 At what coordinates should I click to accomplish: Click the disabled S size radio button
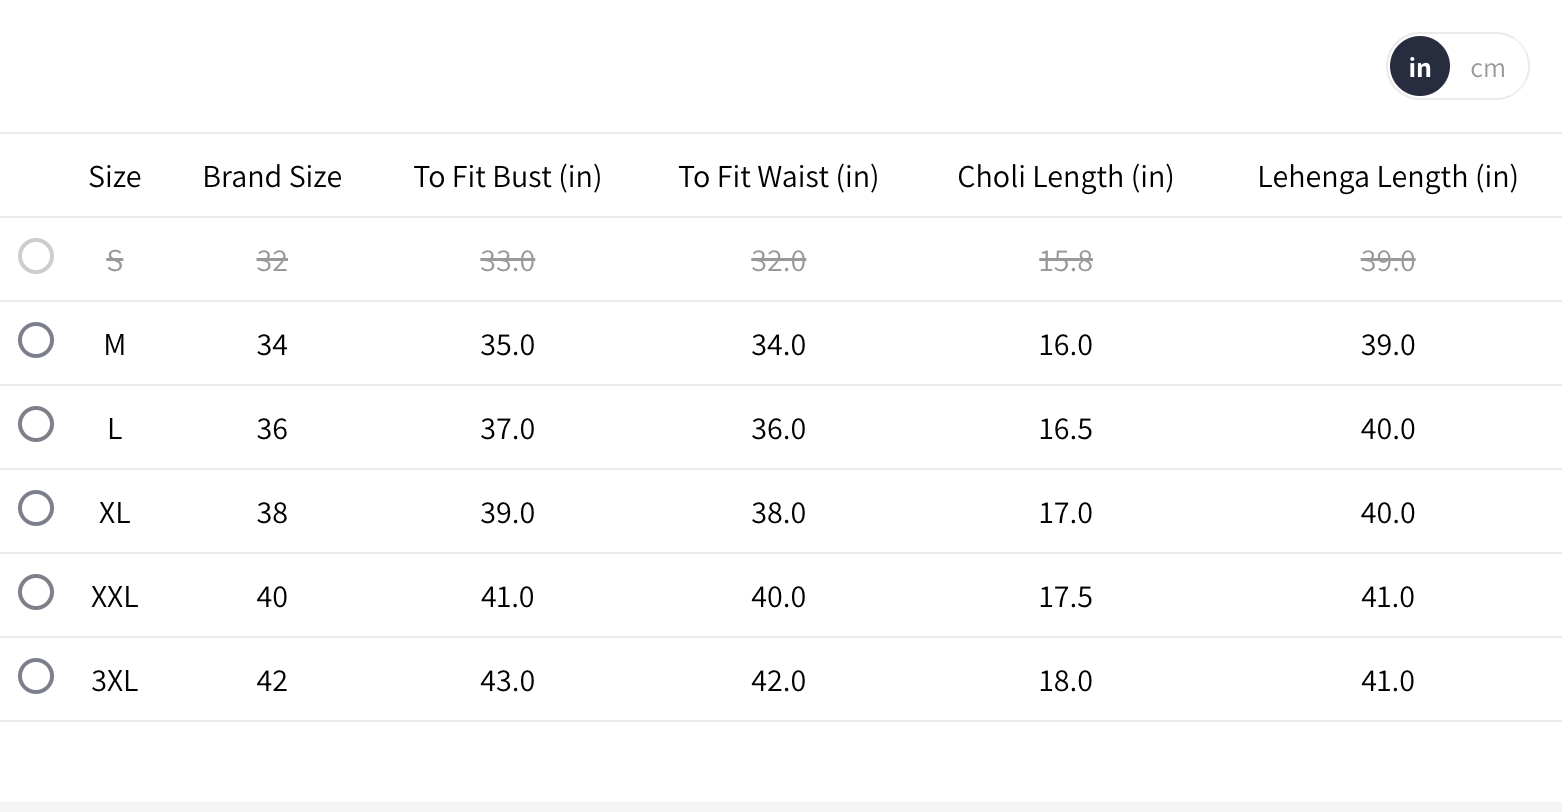click(36, 256)
